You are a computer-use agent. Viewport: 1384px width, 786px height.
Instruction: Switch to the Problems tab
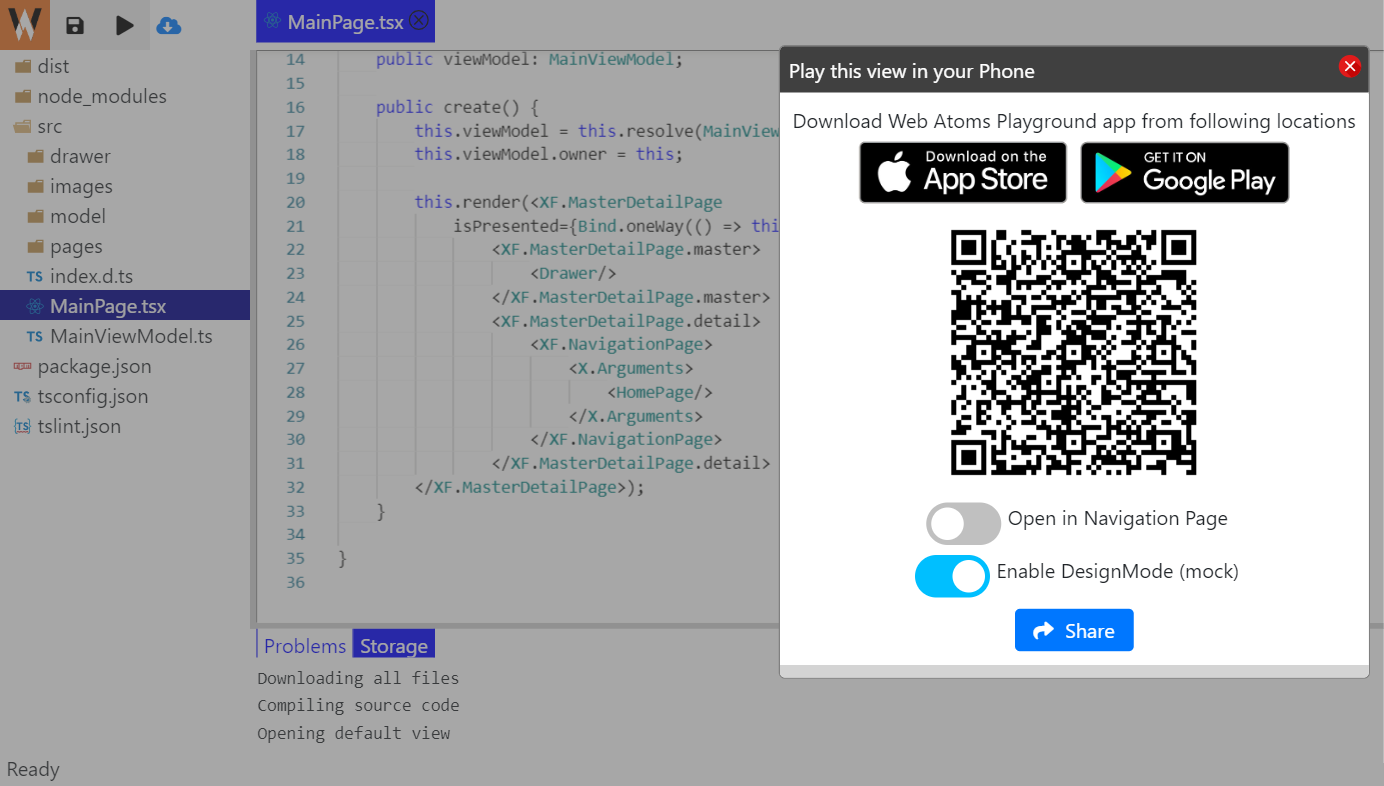[x=303, y=646]
